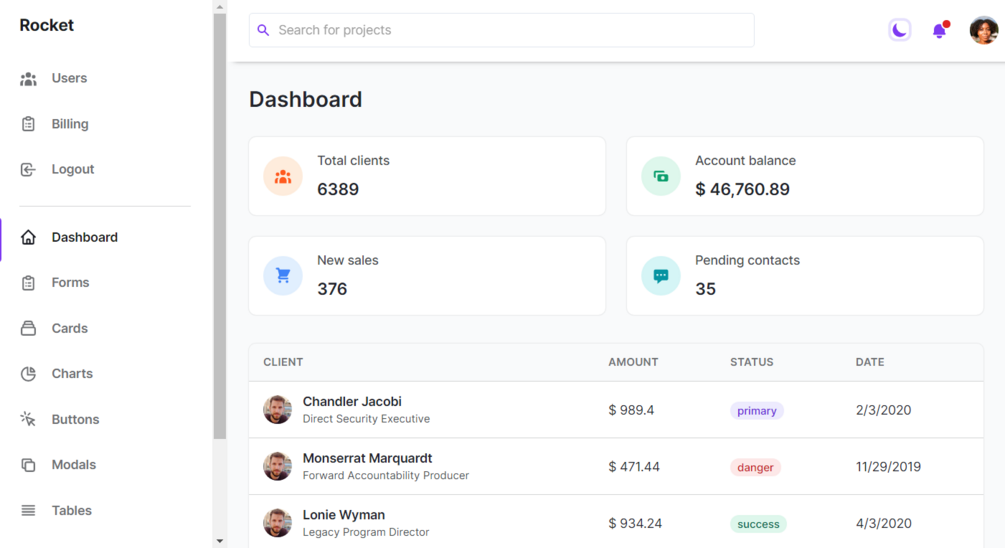
Task: Click the Rocket brand logo link
Action: click(x=47, y=26)
